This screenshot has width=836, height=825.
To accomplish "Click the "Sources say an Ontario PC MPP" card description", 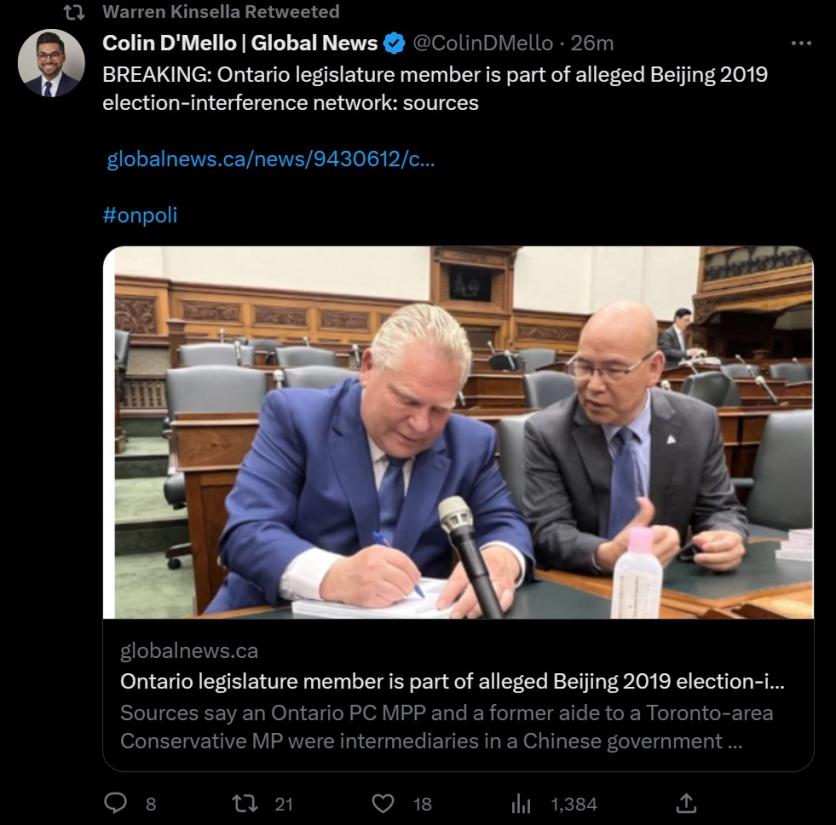I will 446,727.
